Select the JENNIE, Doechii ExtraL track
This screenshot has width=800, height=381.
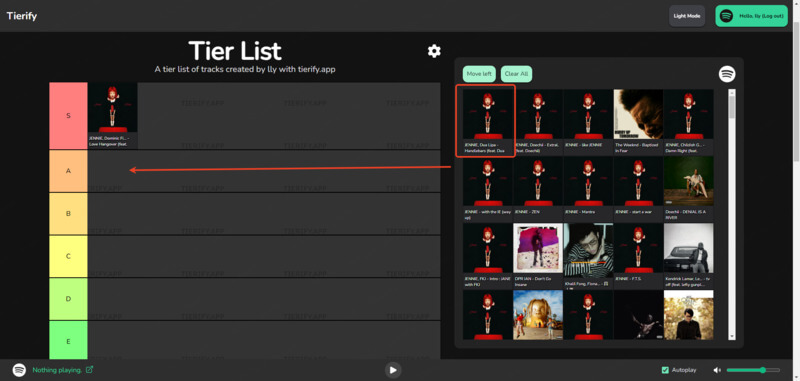(x=538, y=122)
